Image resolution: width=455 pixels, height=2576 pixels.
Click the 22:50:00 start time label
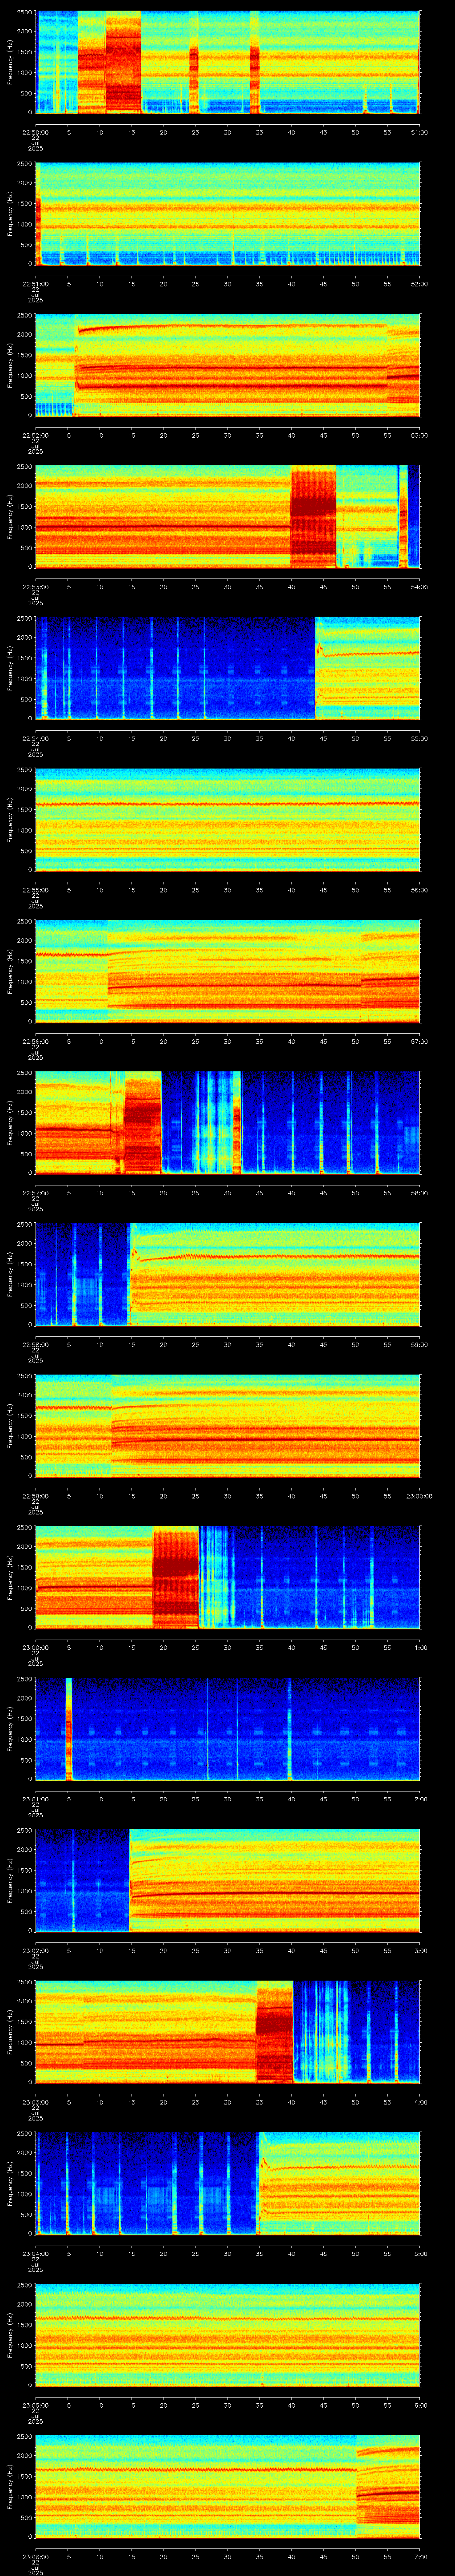click(35, 132)
